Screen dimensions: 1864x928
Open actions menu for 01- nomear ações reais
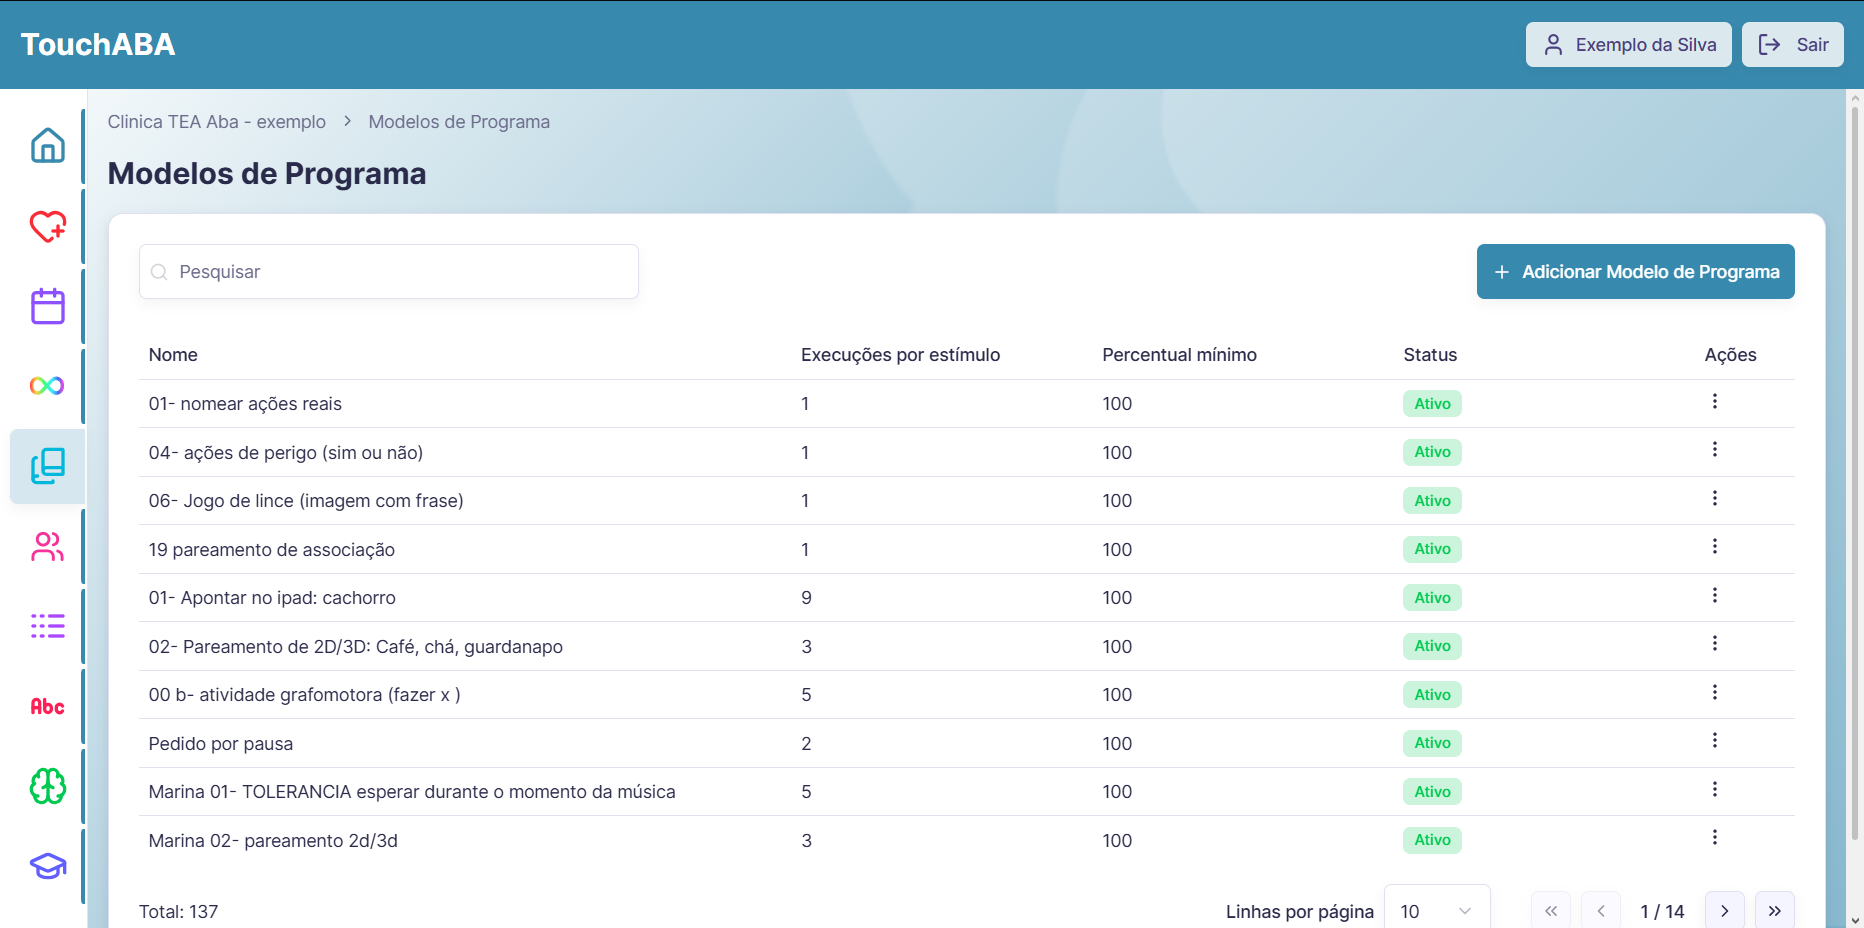click(1714, 402)
